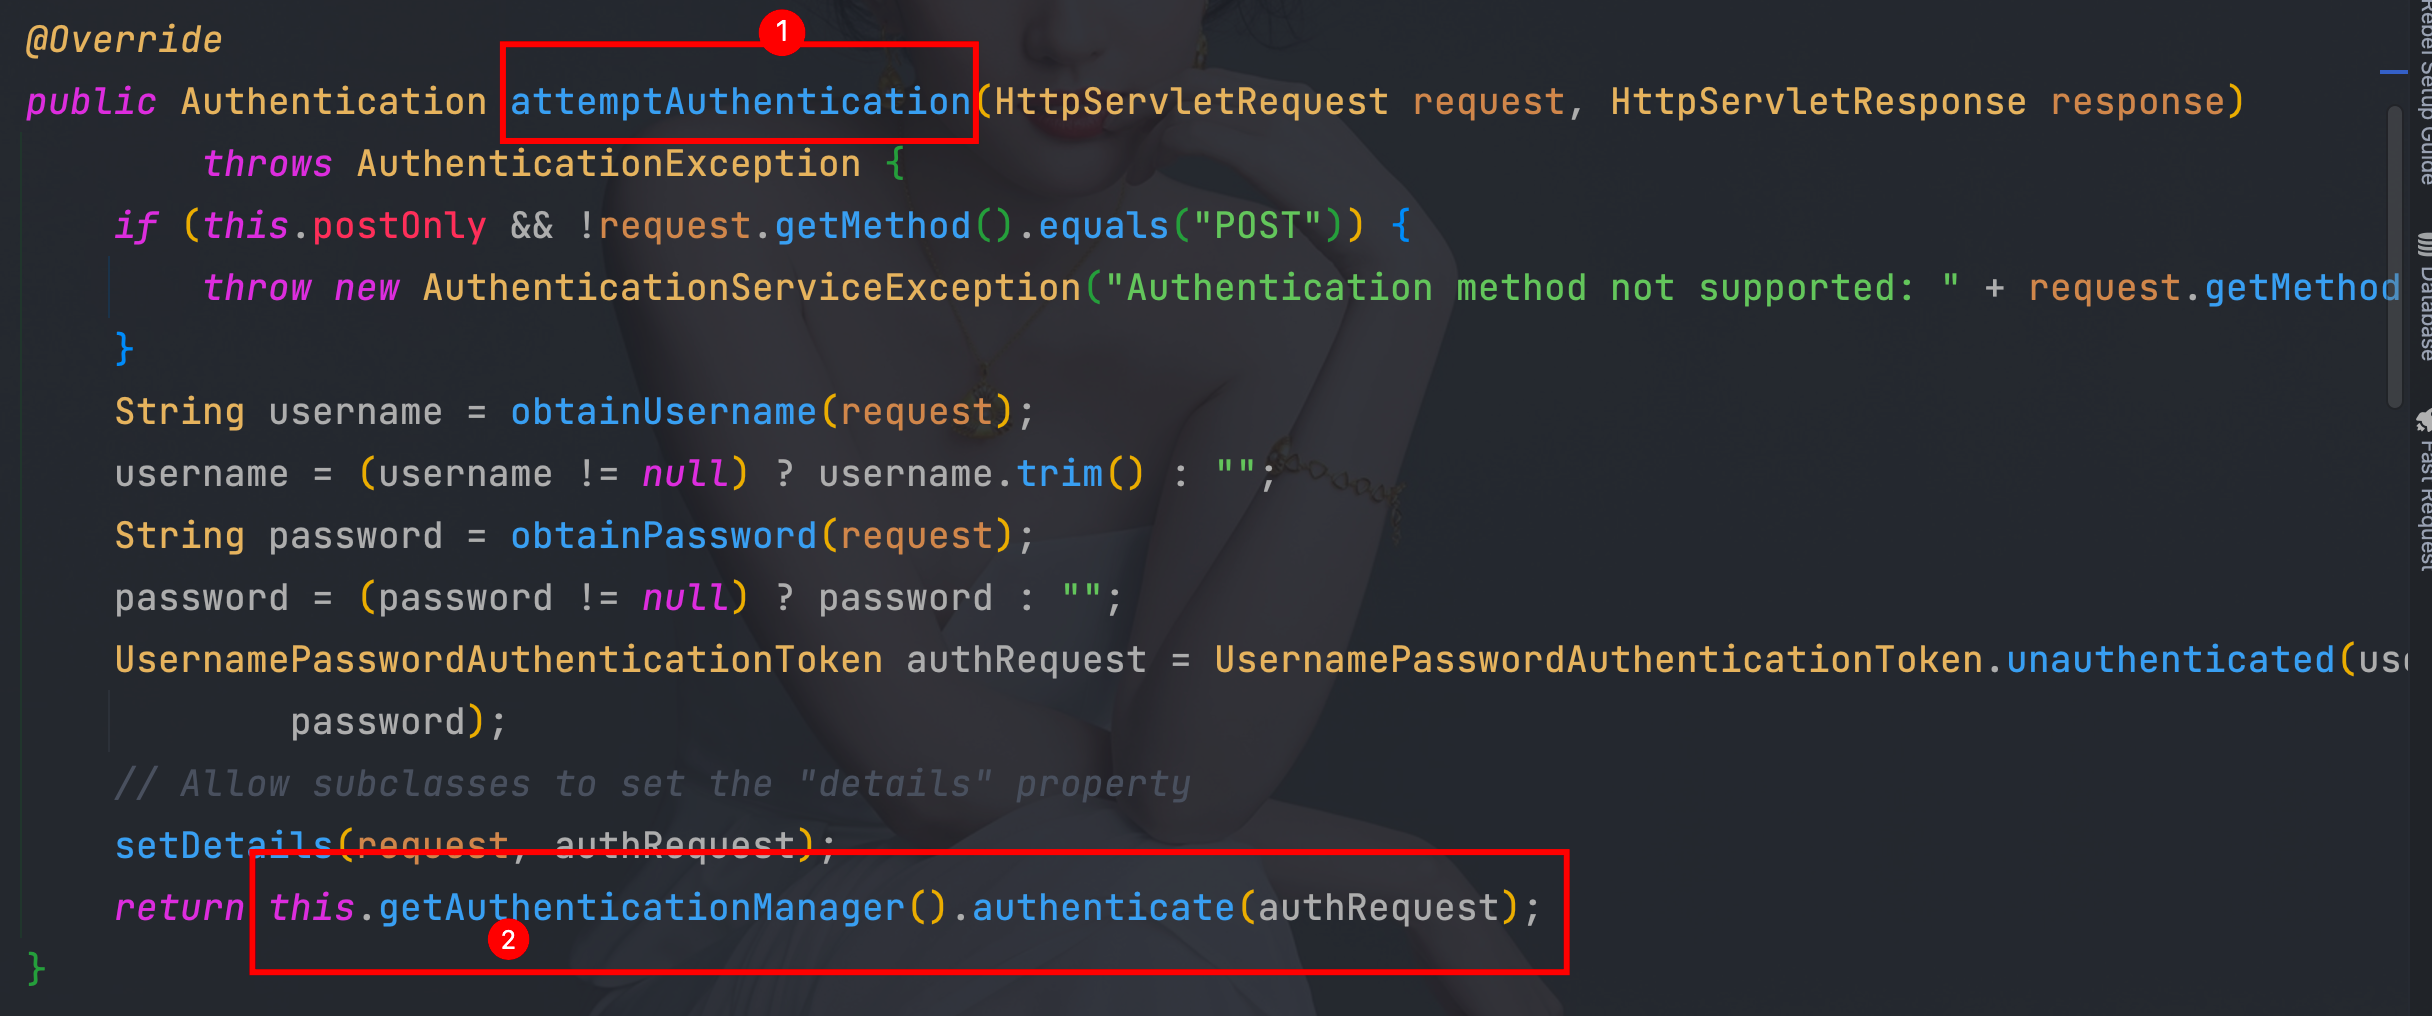Click the editor vertical scrollbar thumb
2432x1016 pixels.
(2394, 256)
